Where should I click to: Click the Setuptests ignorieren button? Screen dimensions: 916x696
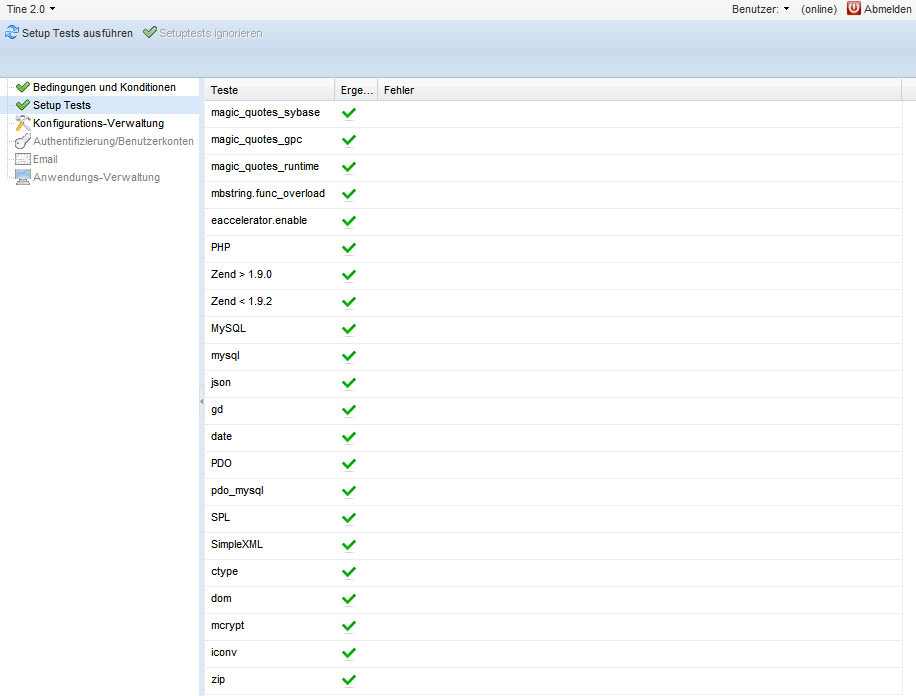coord(203,33)
